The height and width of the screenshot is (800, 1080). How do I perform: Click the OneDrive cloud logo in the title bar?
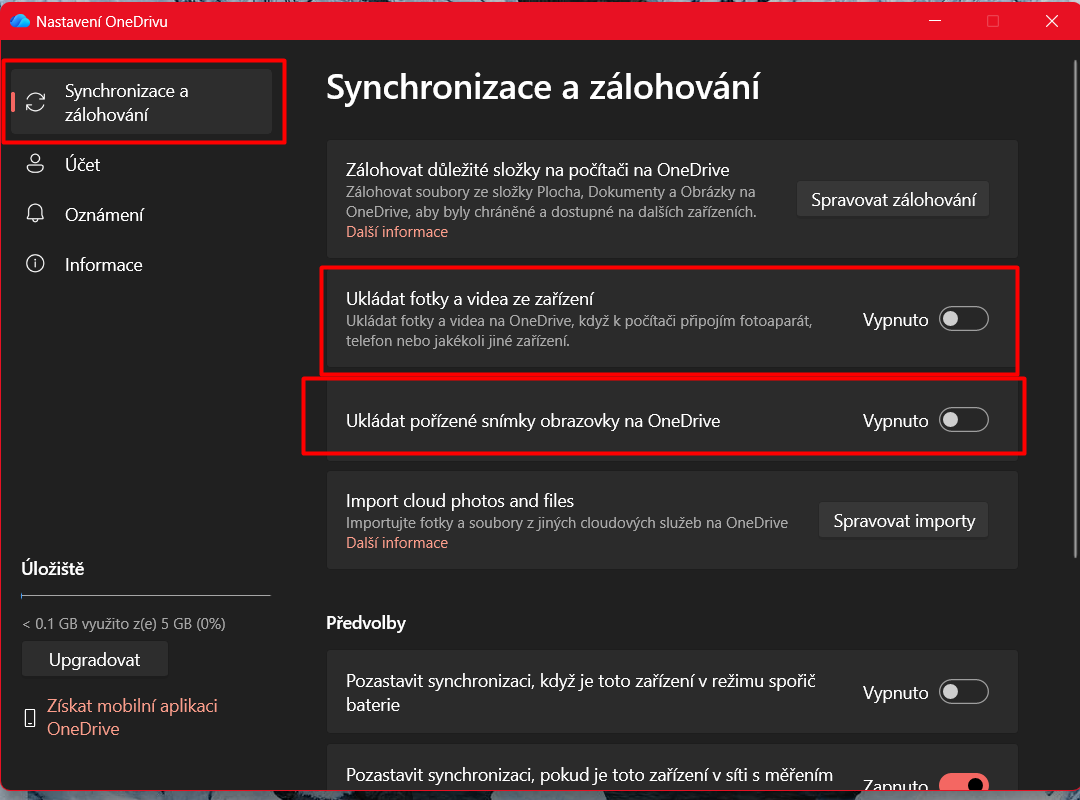[18, 20]
